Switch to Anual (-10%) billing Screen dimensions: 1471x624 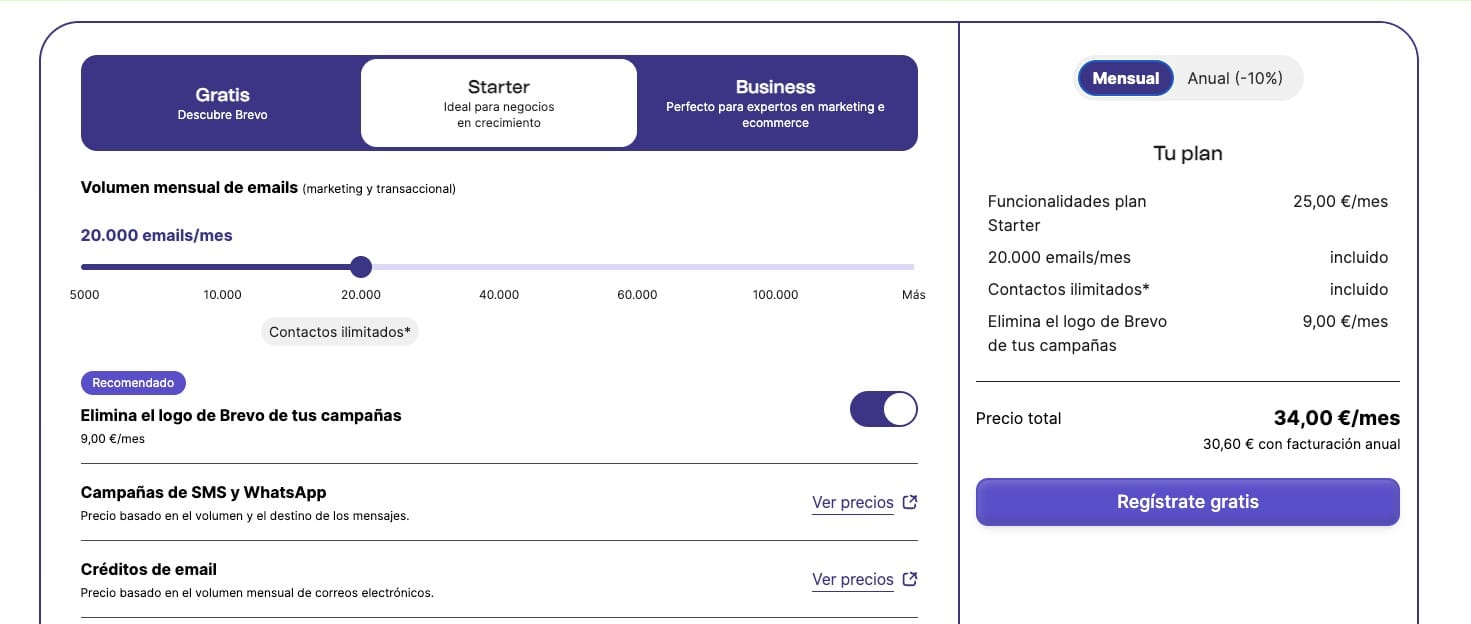tap(1234, 78)
